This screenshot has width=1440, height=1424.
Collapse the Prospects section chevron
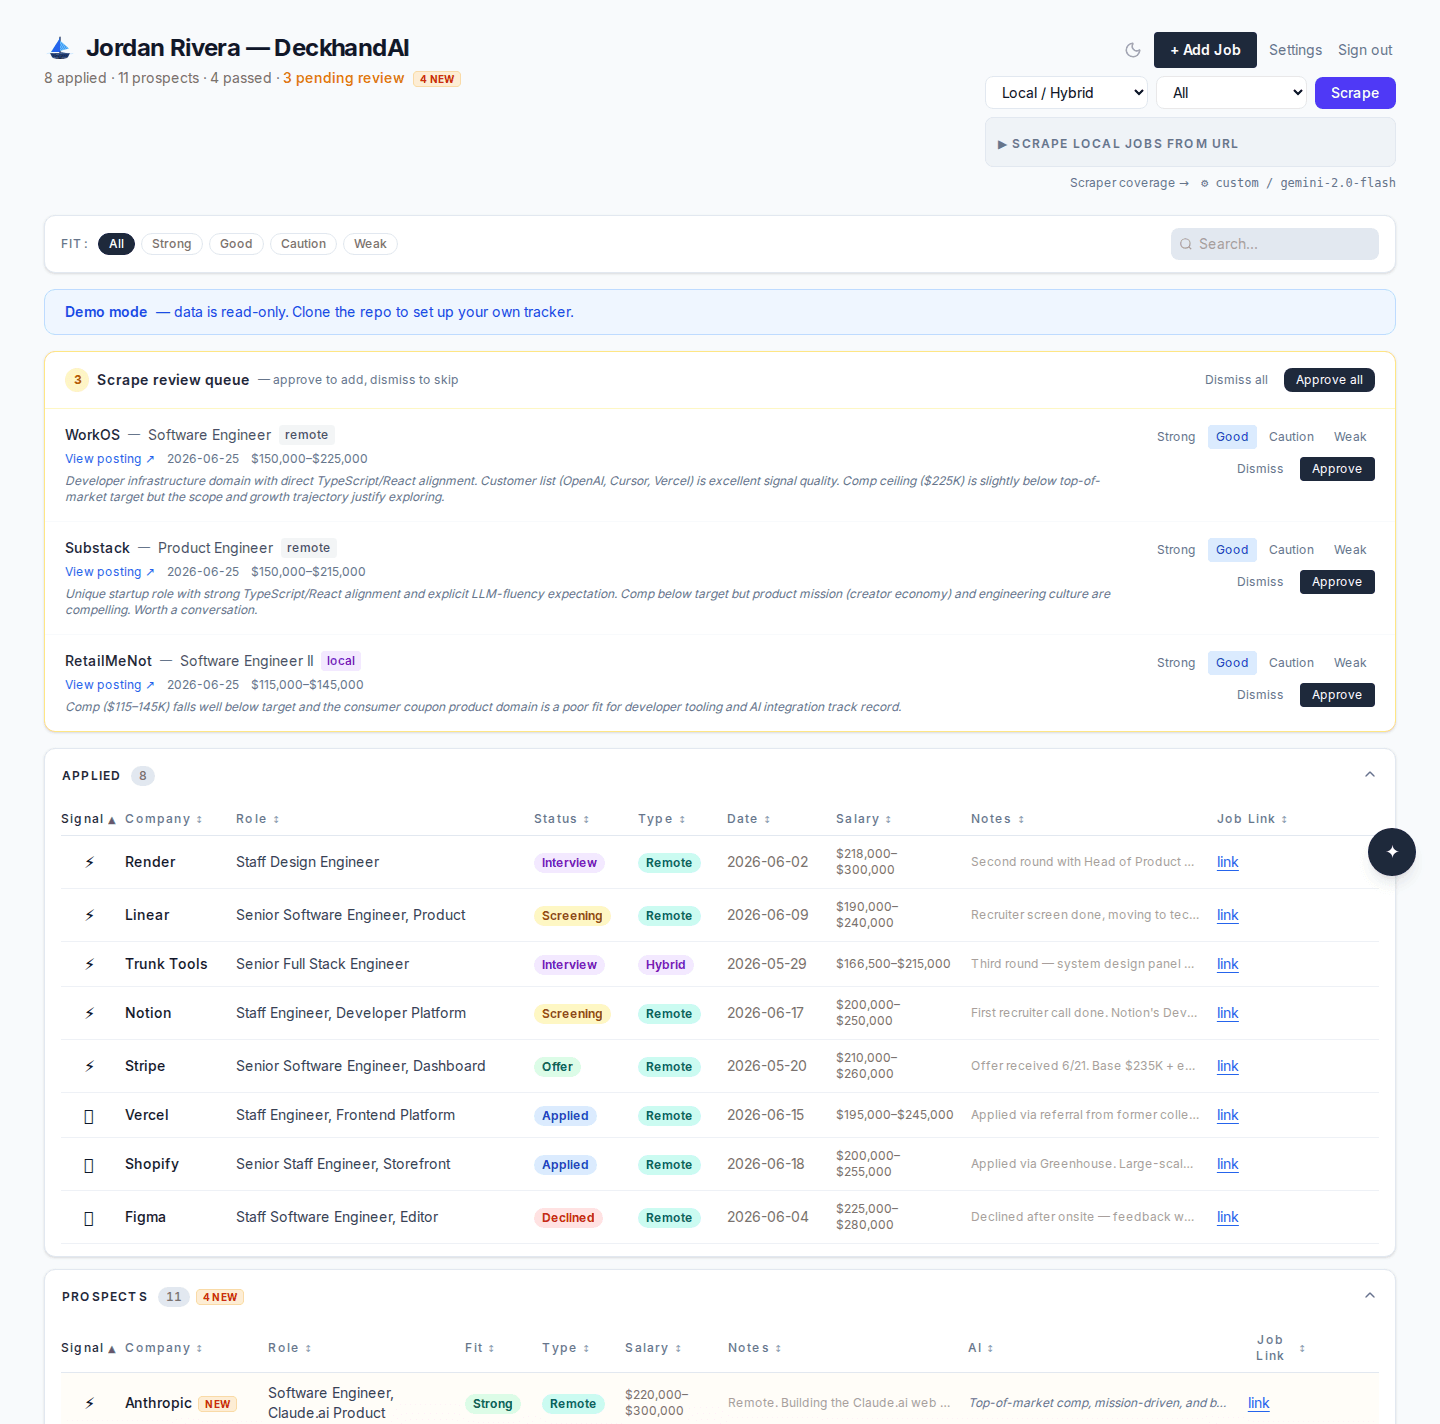[1370, 1296]
